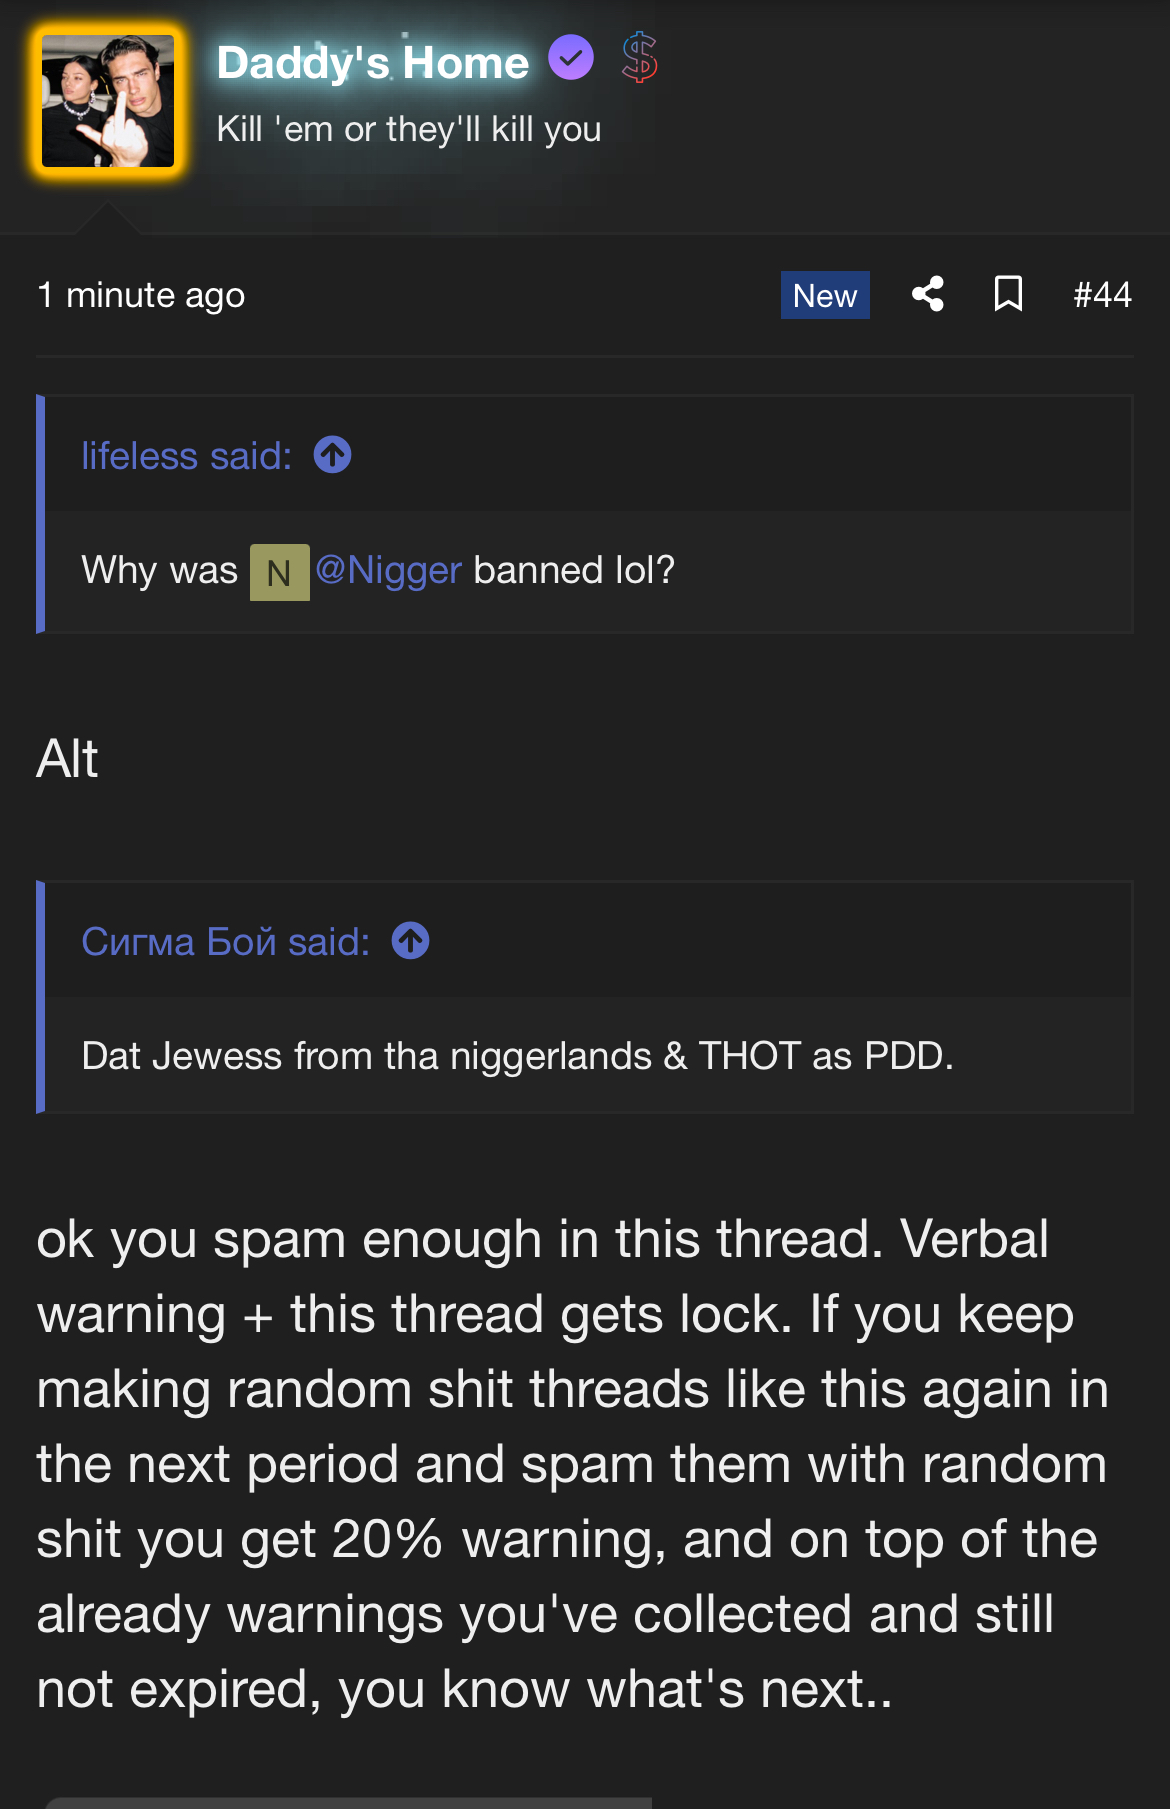Click the "Alt" reply text
The image size is (1170, 1809).
coord(67,759)
